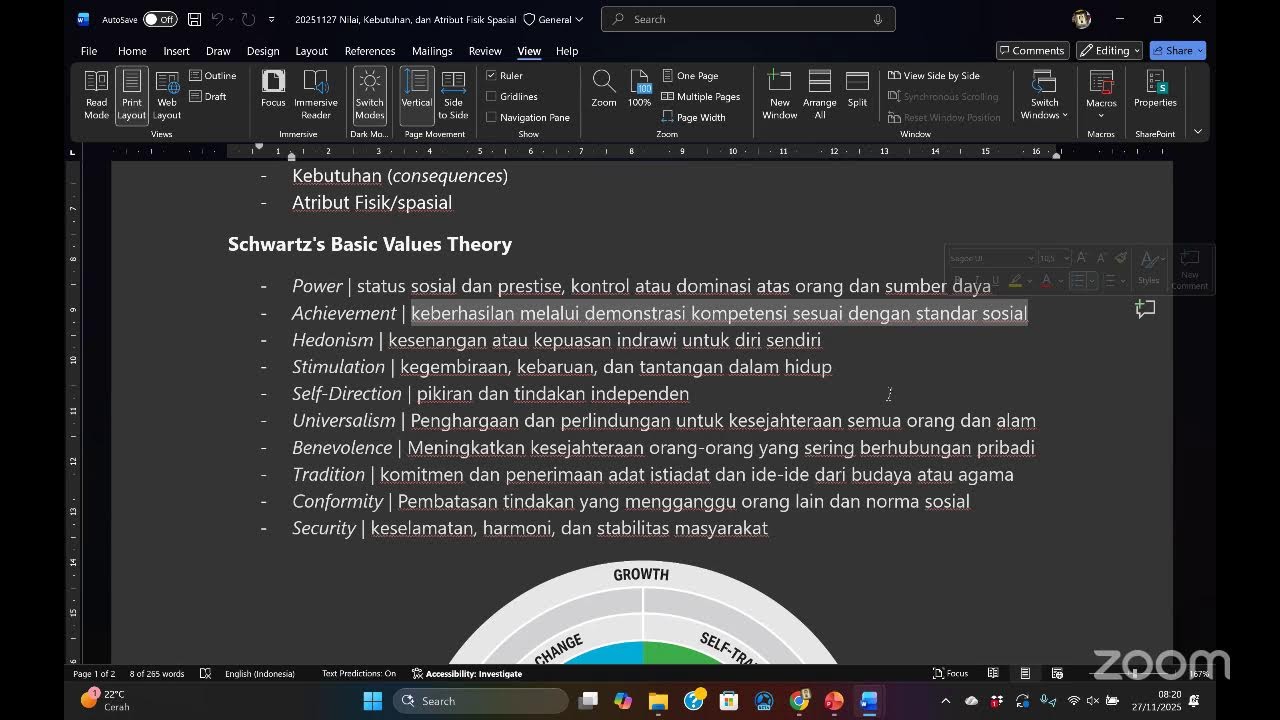Open the Review tab

(x=485, y=51)
